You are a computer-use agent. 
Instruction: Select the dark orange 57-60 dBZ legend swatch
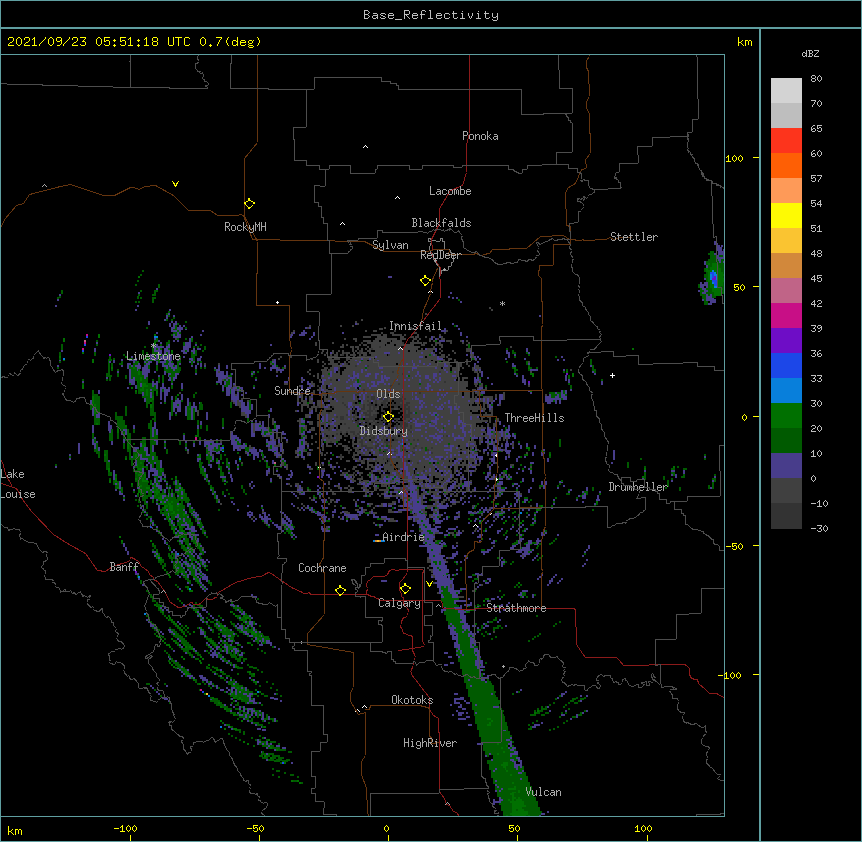786,166
